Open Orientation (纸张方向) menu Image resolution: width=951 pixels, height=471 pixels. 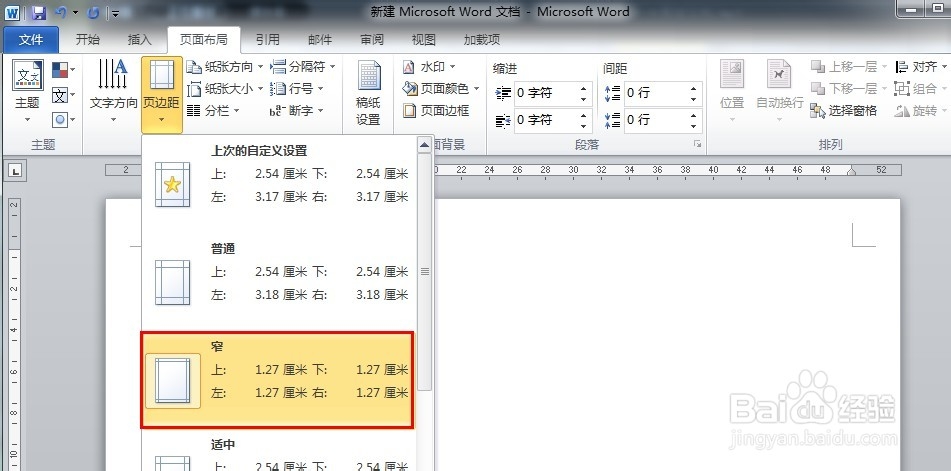click(x=225, y=67)
